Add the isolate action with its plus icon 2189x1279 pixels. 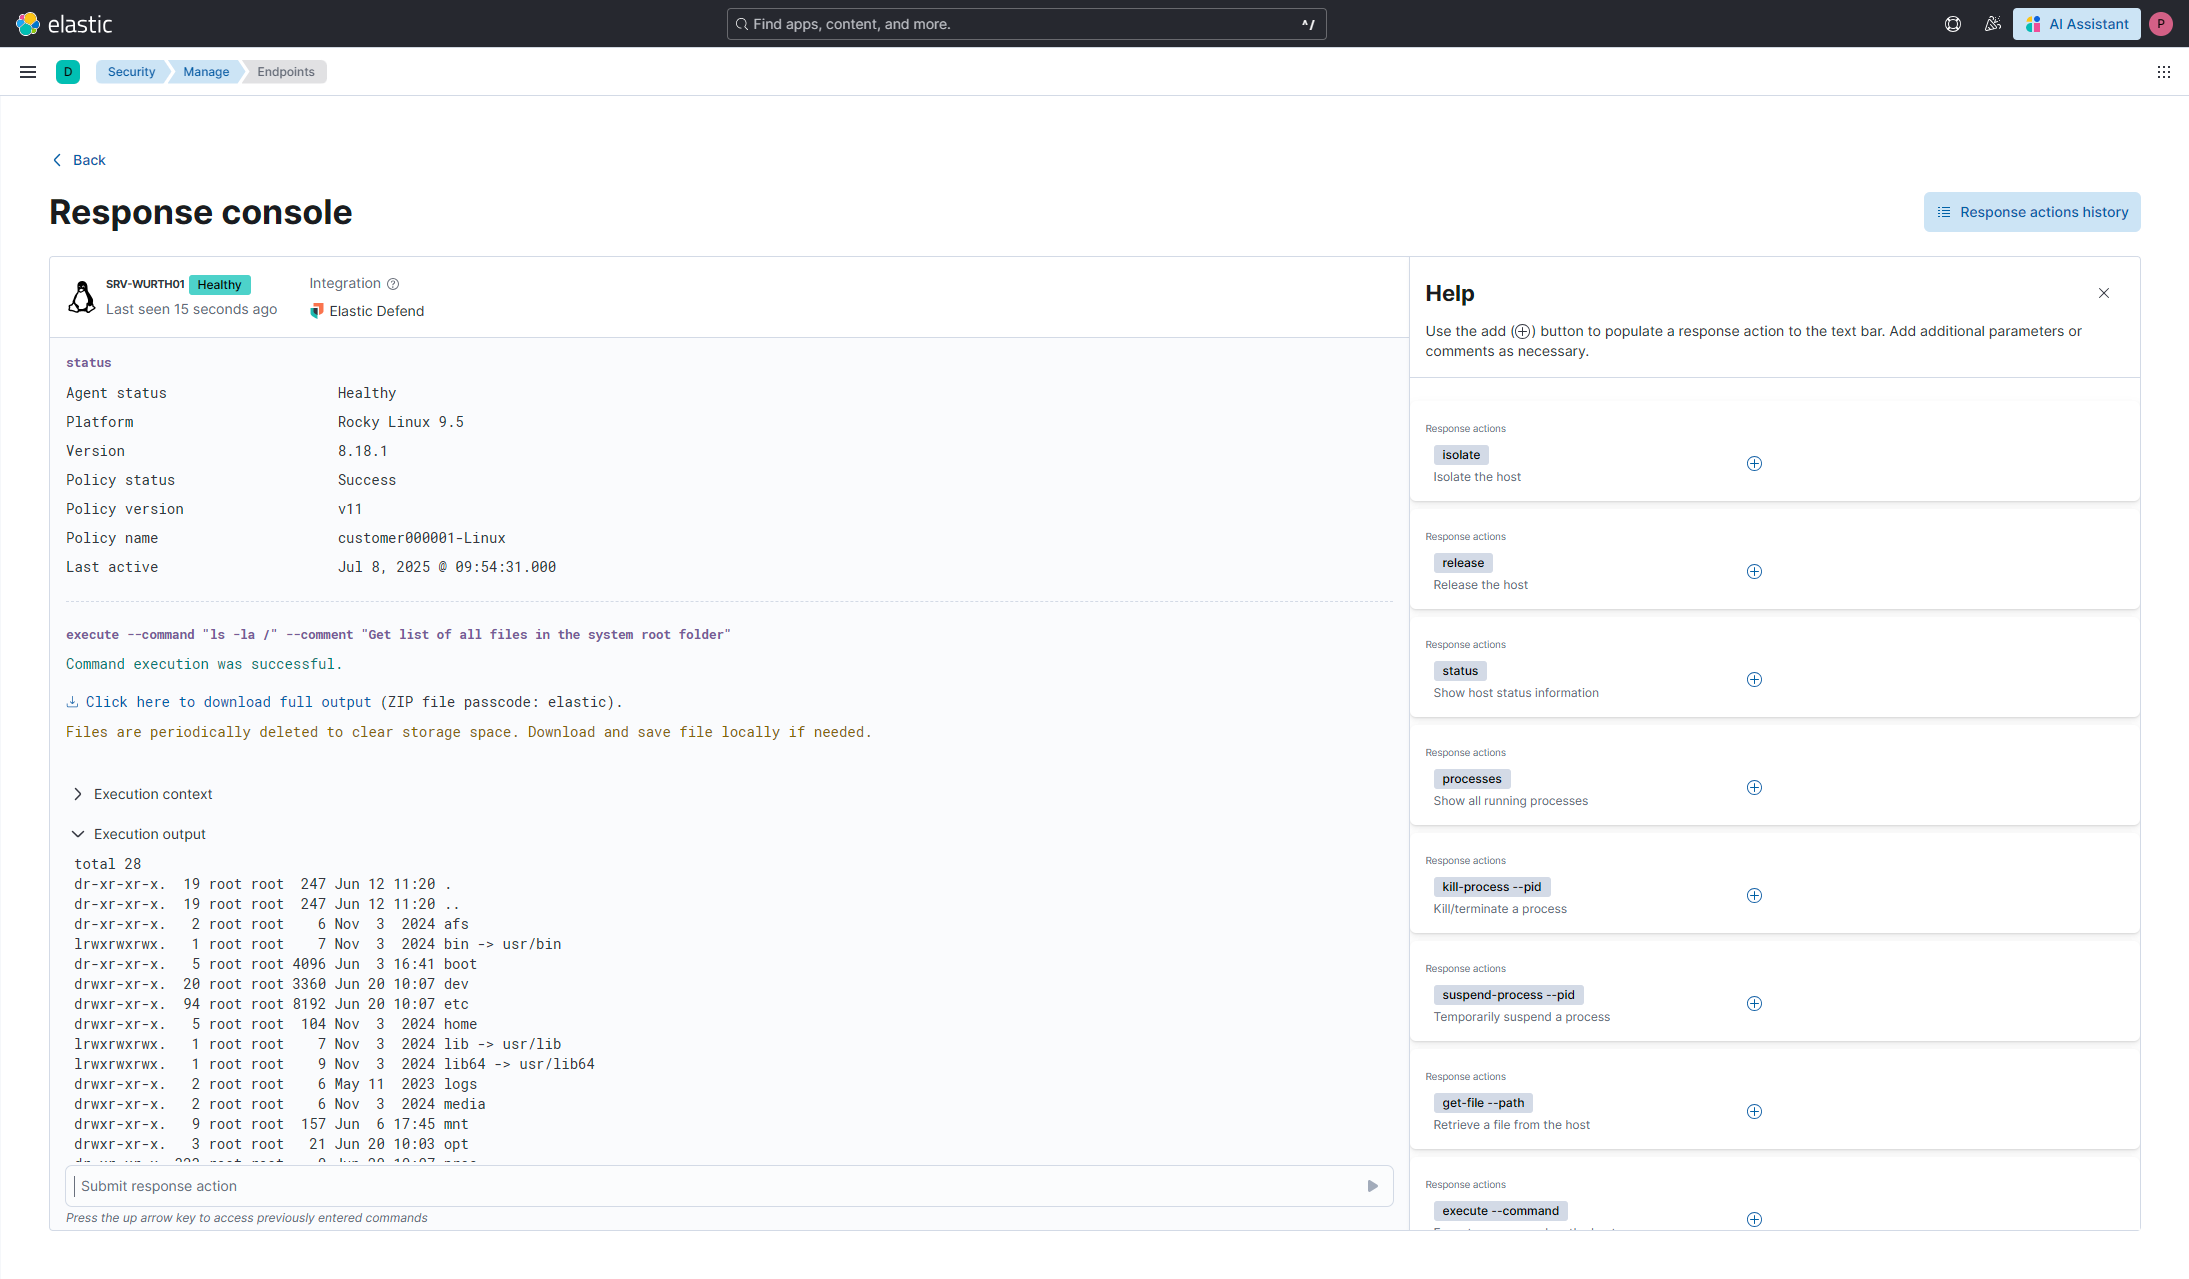point(1753,463)
